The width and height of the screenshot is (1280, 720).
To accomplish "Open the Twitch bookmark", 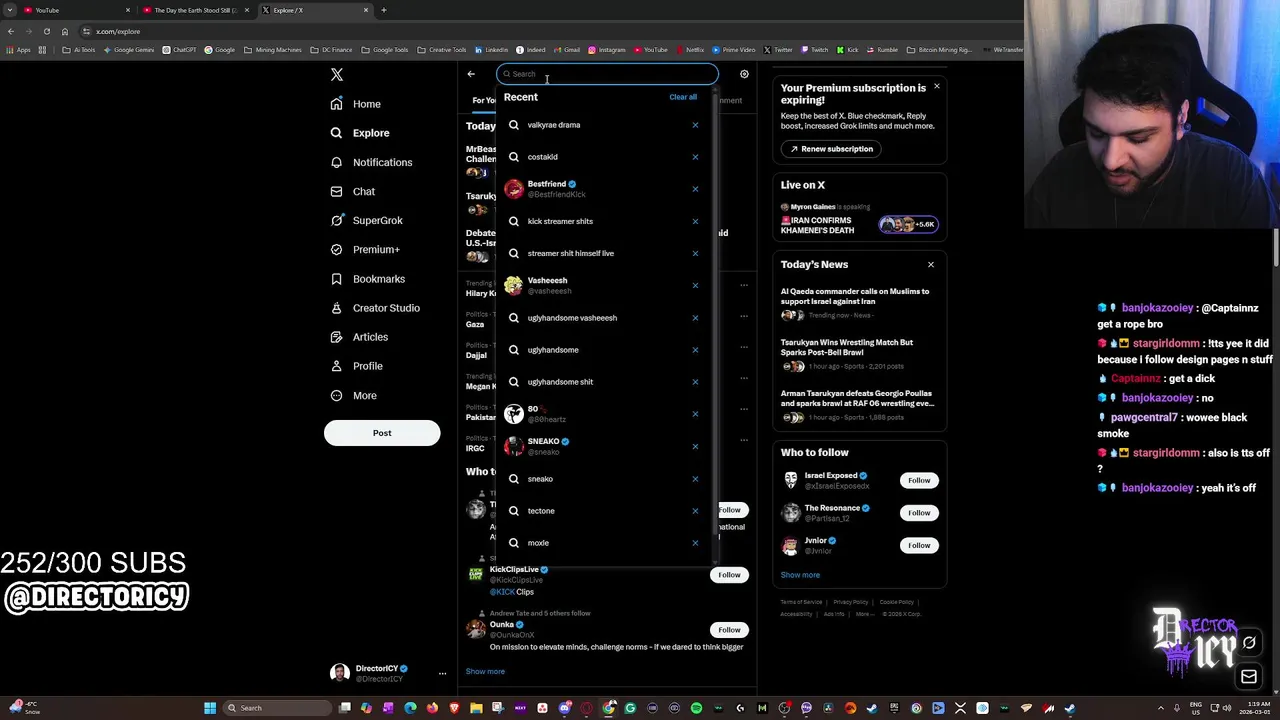I will click(x=815, y=50).
